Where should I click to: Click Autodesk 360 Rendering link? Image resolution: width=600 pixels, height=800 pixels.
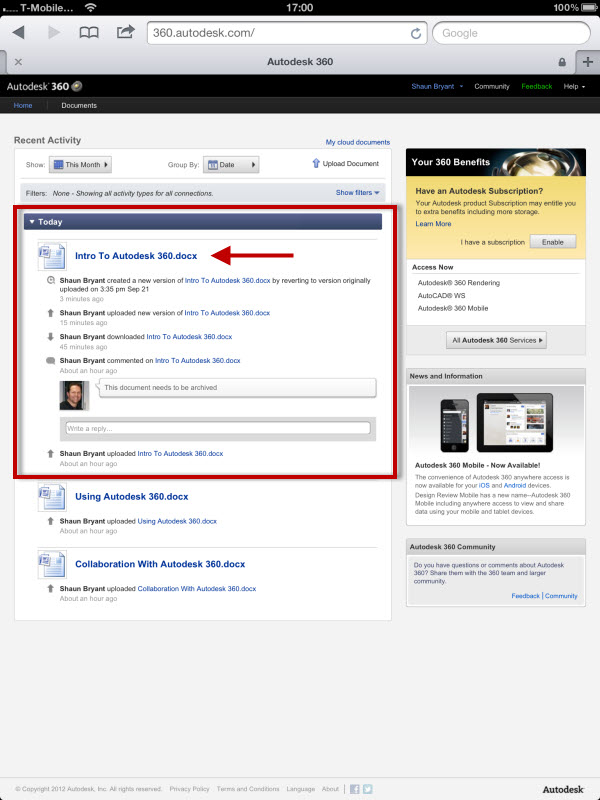[459, 283]
